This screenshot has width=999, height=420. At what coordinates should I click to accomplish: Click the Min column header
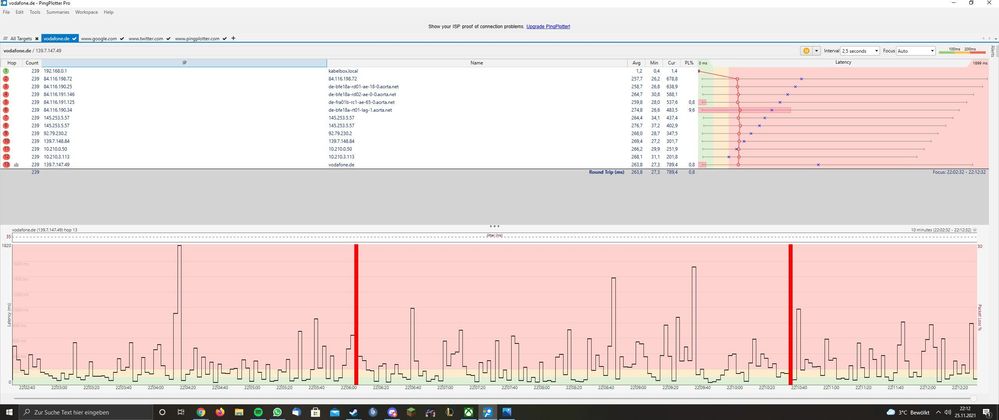click(x=654, y=63)
